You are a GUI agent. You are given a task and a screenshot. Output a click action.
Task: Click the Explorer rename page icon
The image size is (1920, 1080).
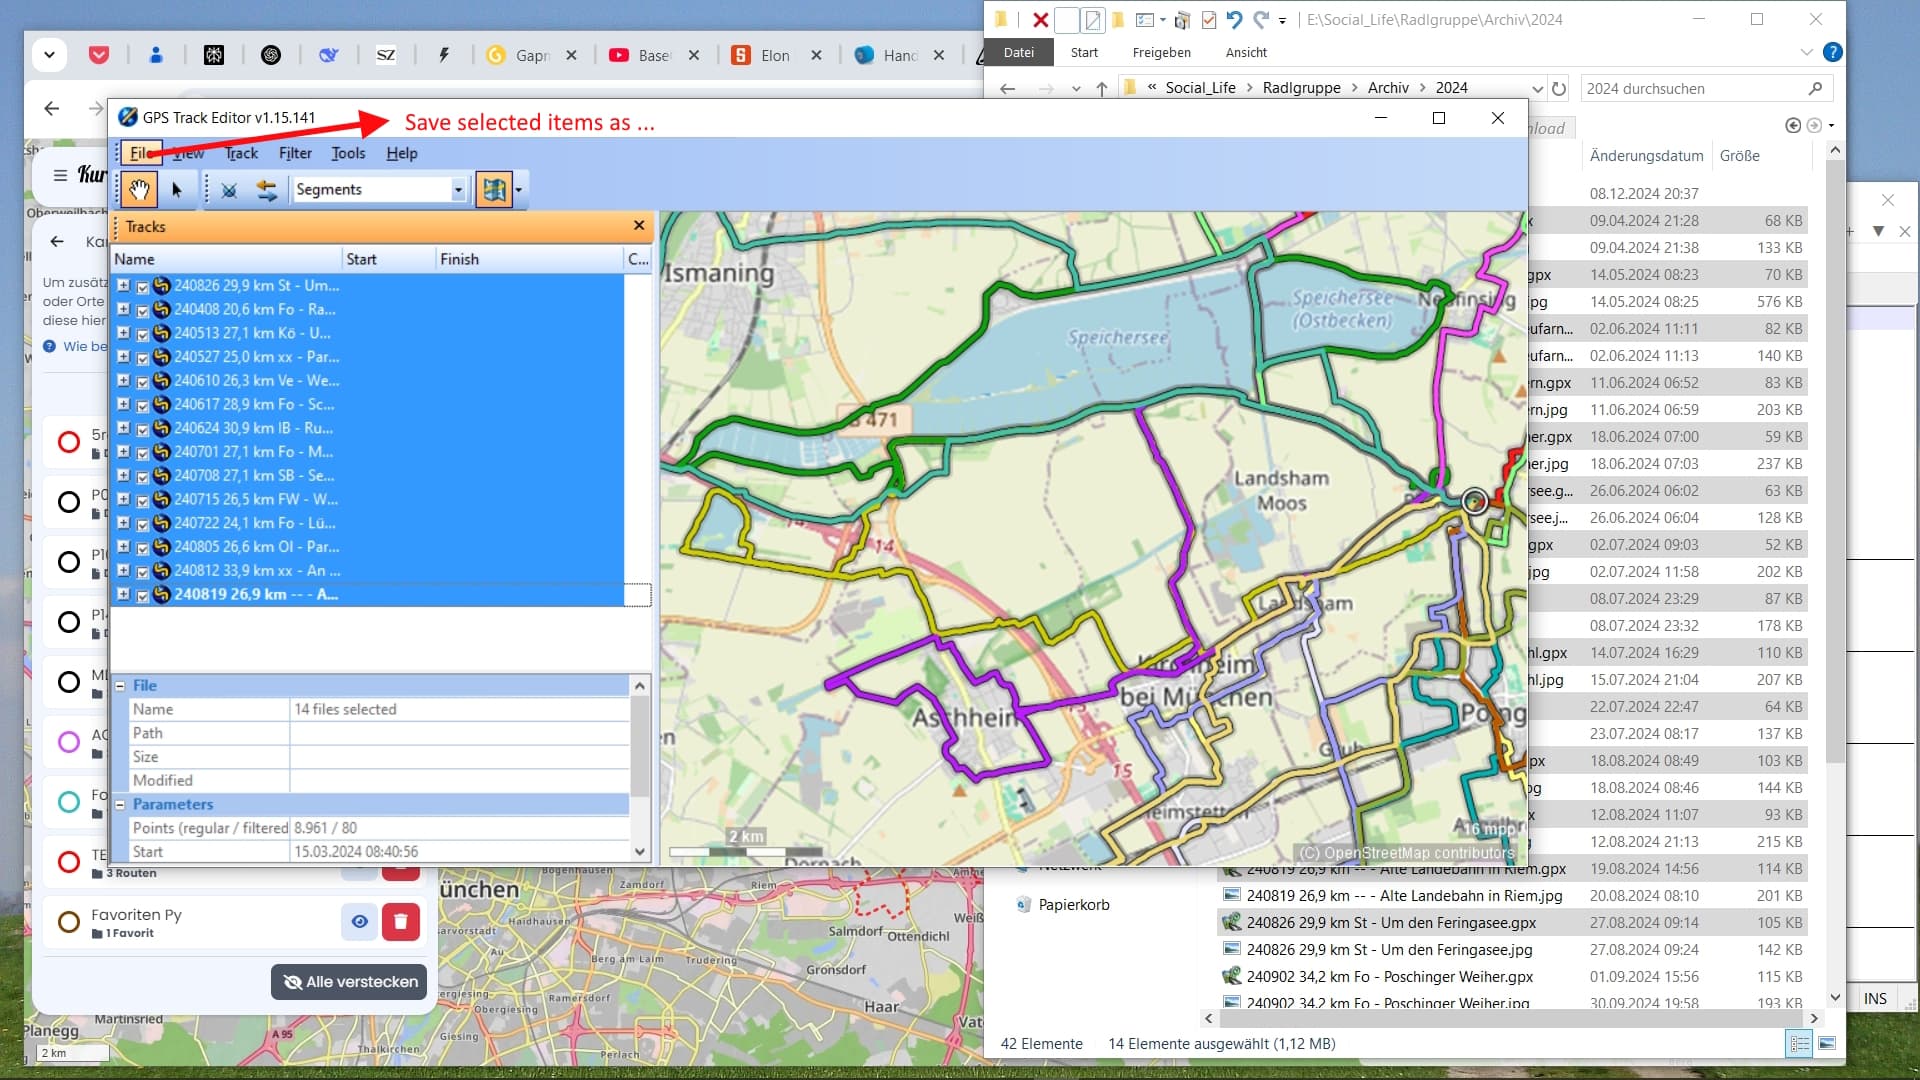pyautogui.click(x=1092, y=20)
